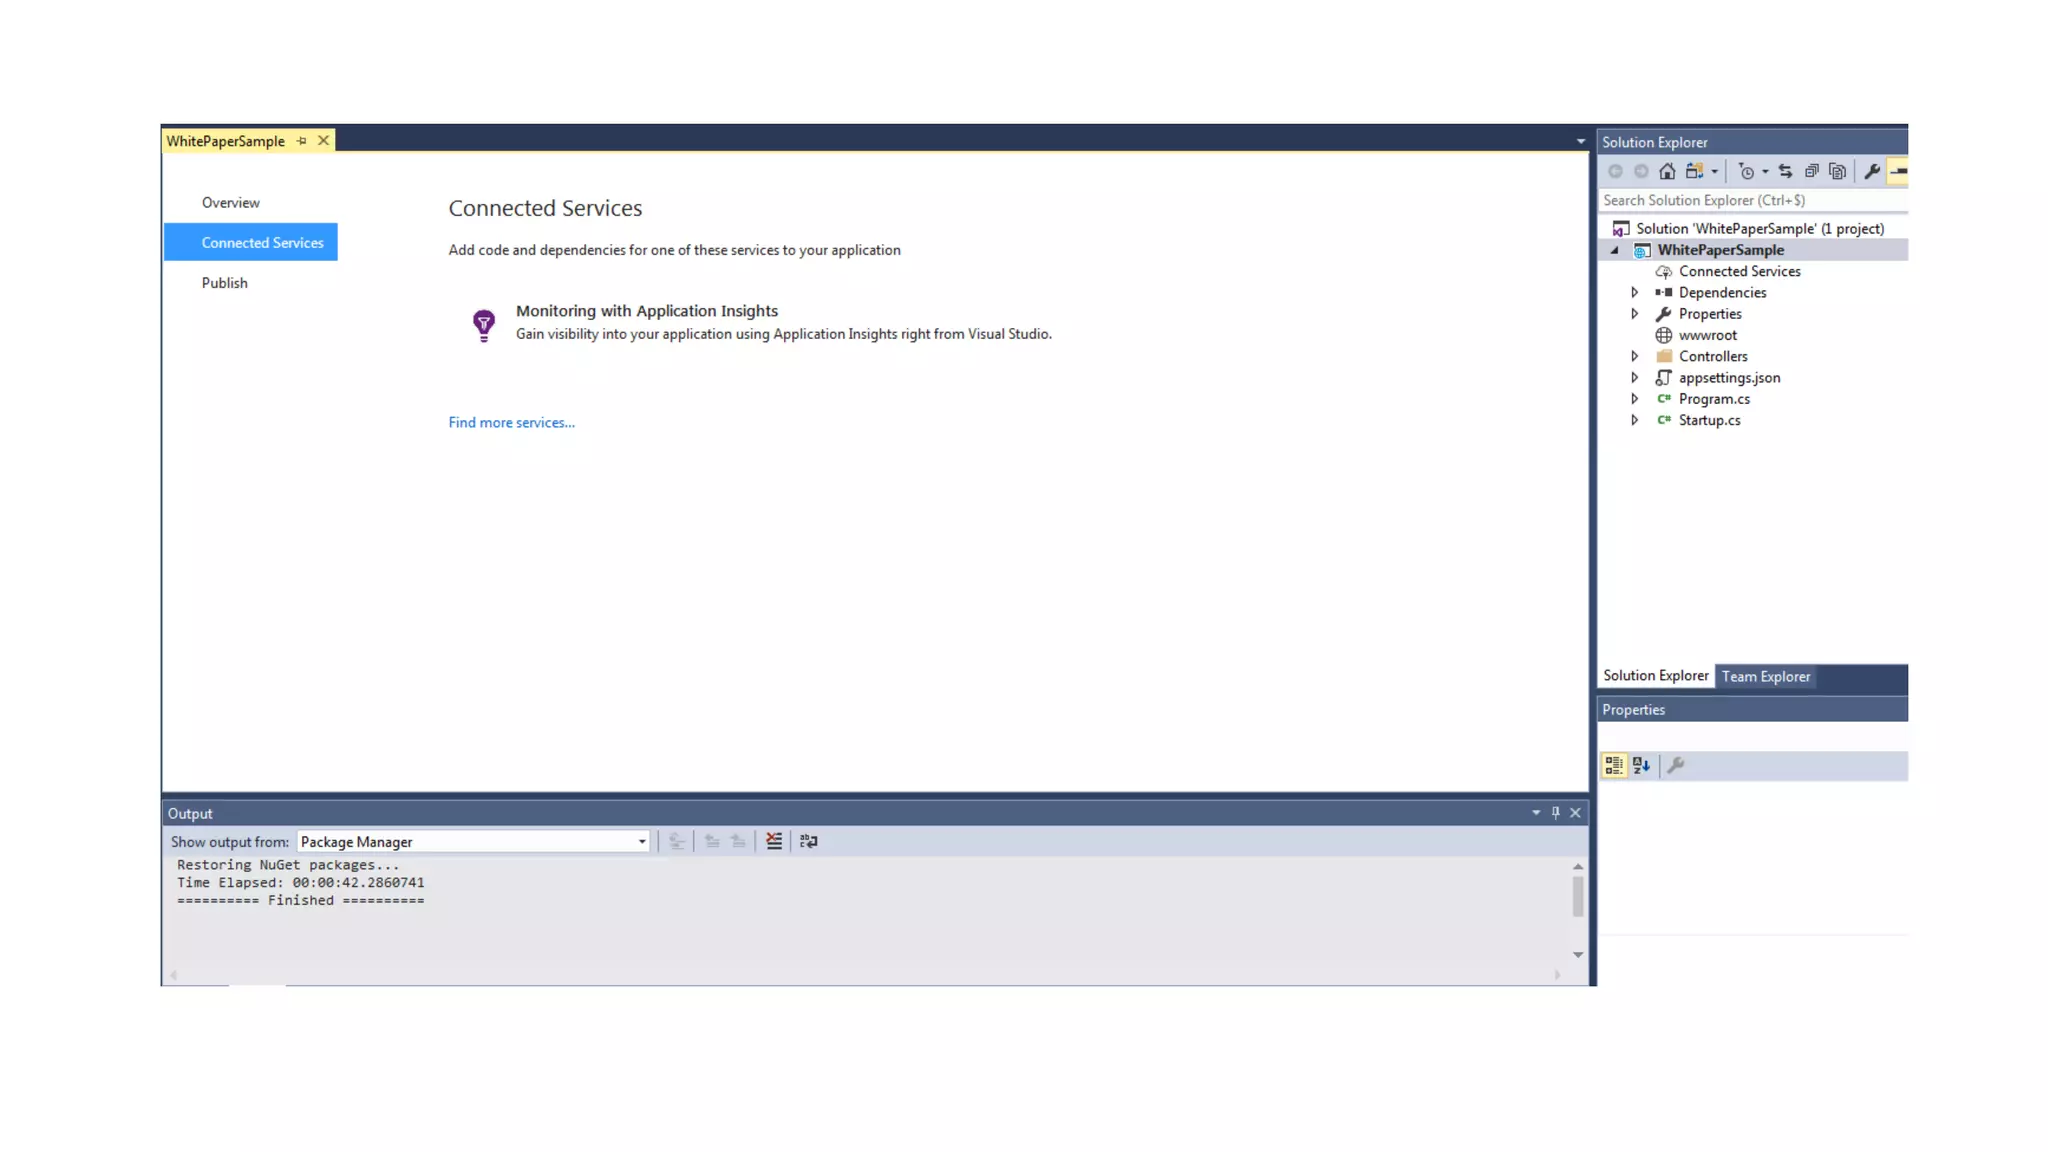Viewport: 2048px width, 1152px height.
Task: Open Properties wrench in Solution Explorer toolbar
Action: pyautogui.click(x=1872, y=172)
